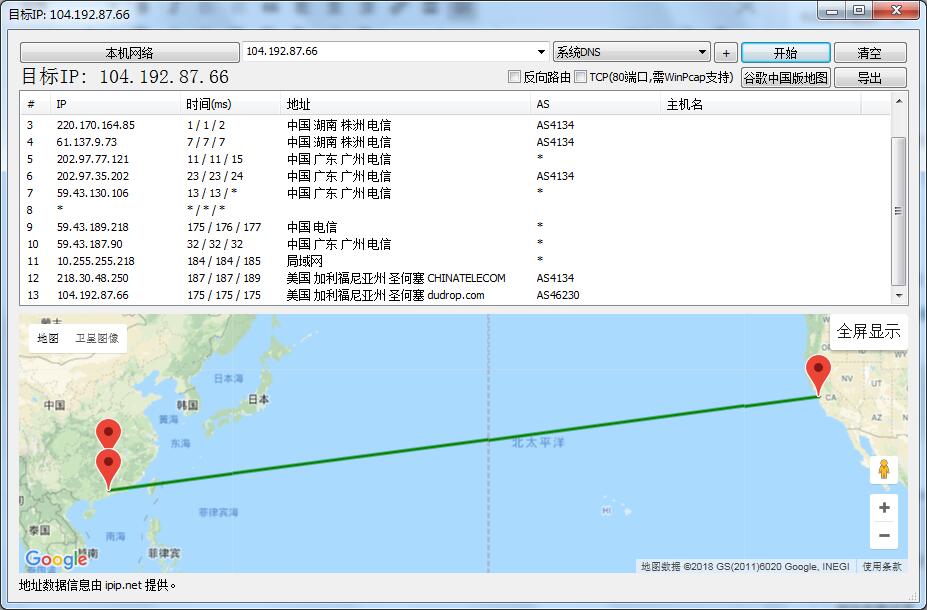927x610 pixels.
Task: Click the map zoom-out minus icon
Action: click(883, 535)
